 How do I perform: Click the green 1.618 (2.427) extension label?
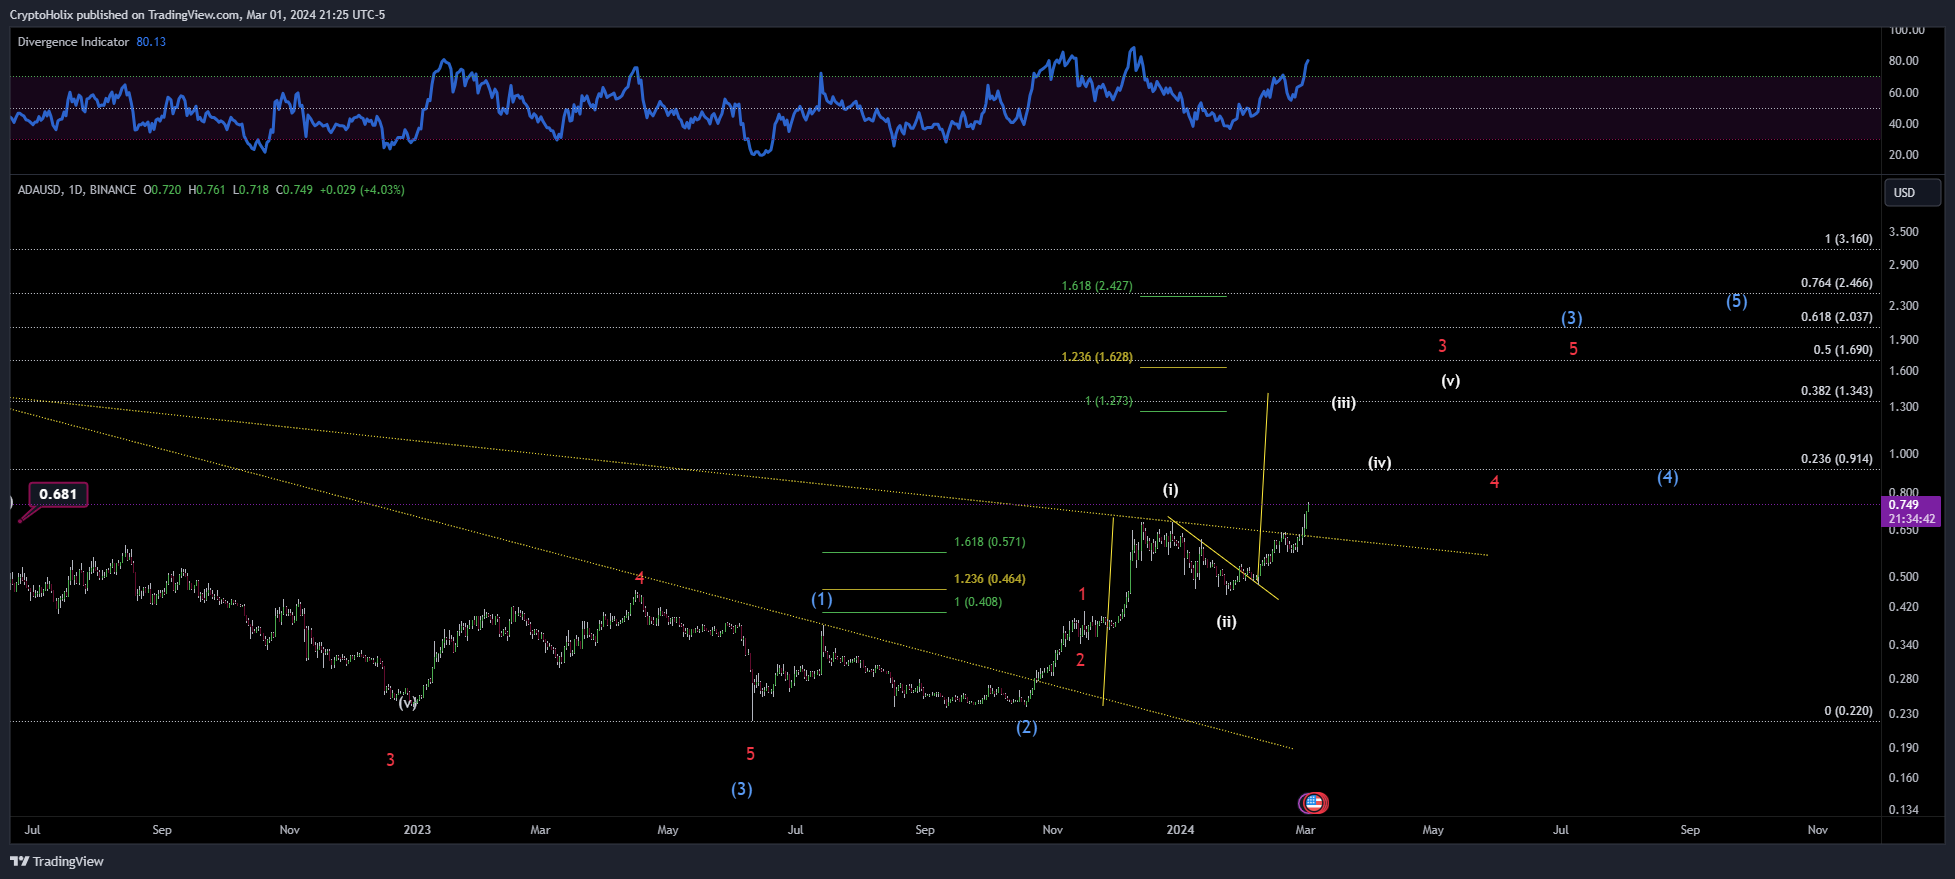click(x=1097, y=286)
